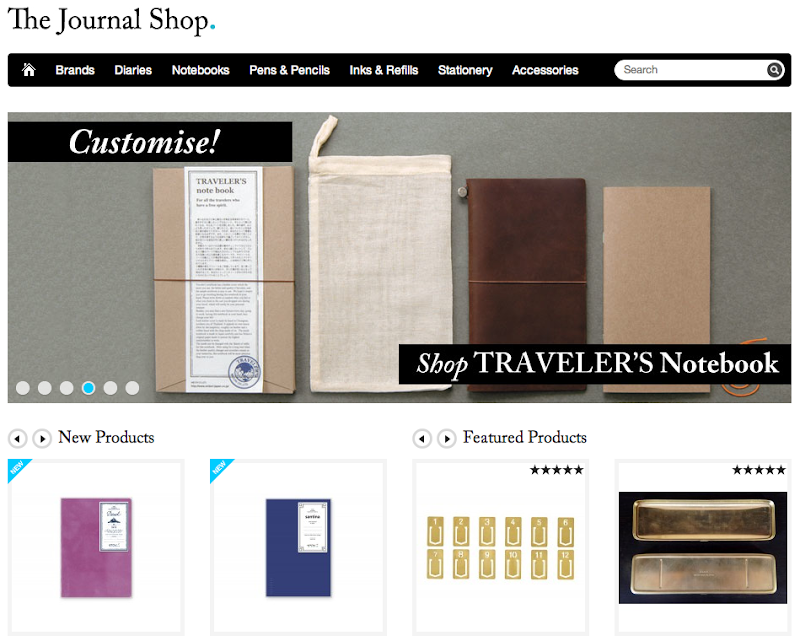Click the Shop TRAVELER'S Notebook banner link
The height and width of the screenshot is (641, 800).
595,364
